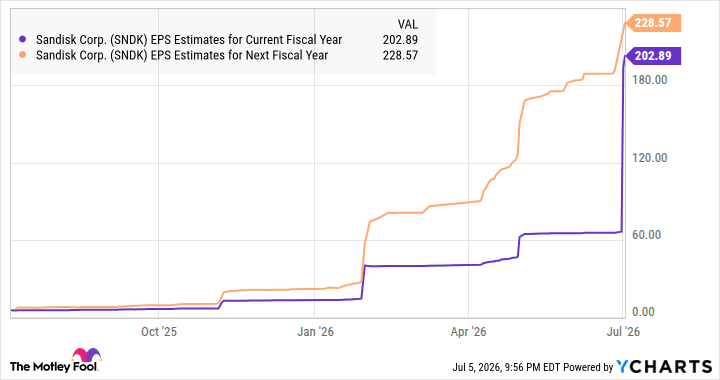The width and height of the screenshot is (720, 380).
Task: Click the purple 202.89 end-of-line value flag
Action: [652, 56]
